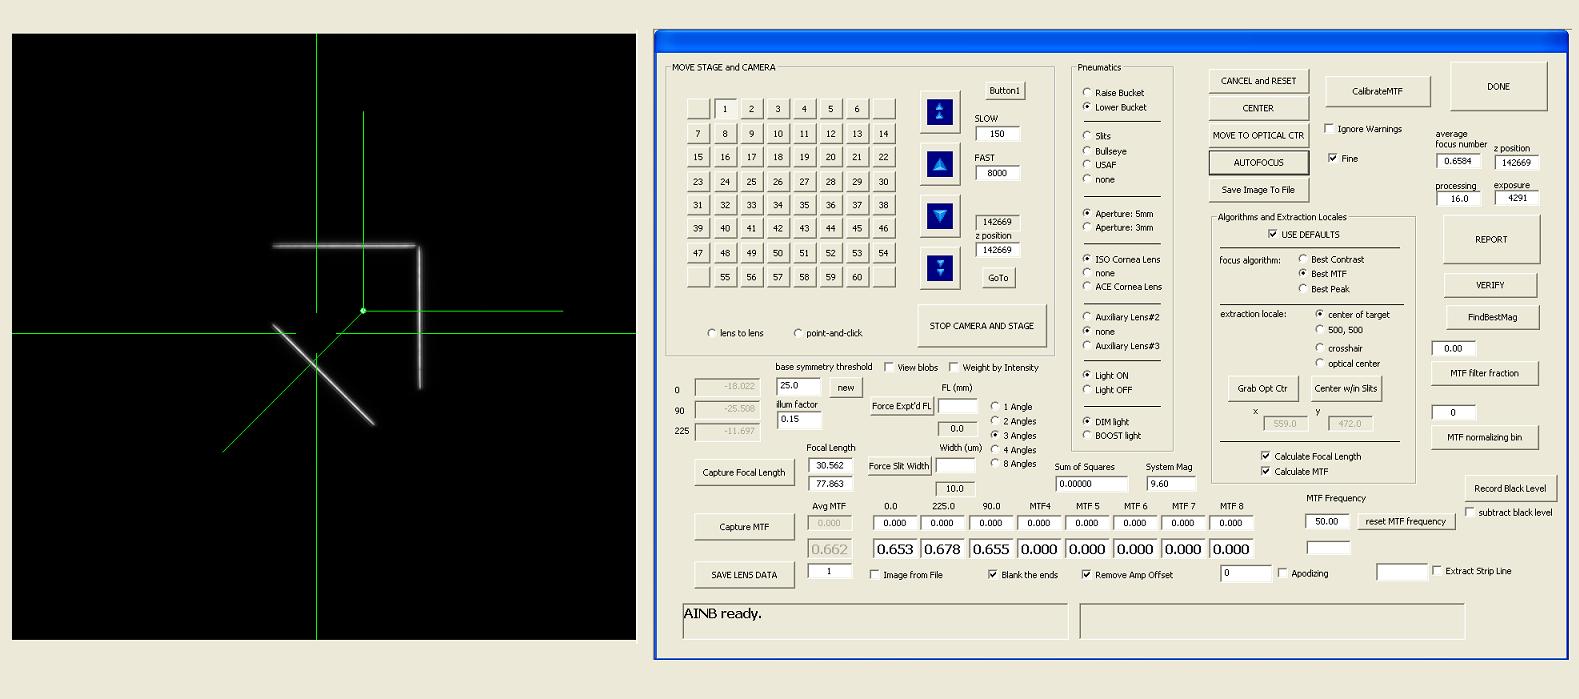Click the double up arrow stage button
Image resolution: width=1579 pixels, height=699 pixels.
click(939, 112)
